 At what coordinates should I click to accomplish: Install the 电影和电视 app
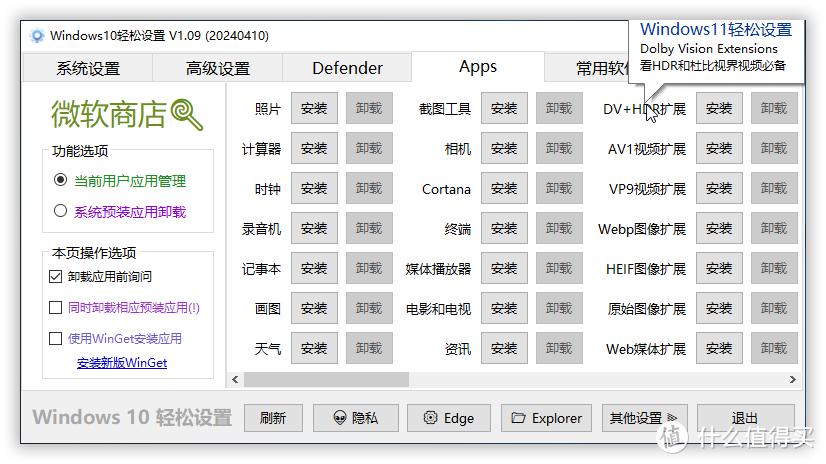pos(504,308)
